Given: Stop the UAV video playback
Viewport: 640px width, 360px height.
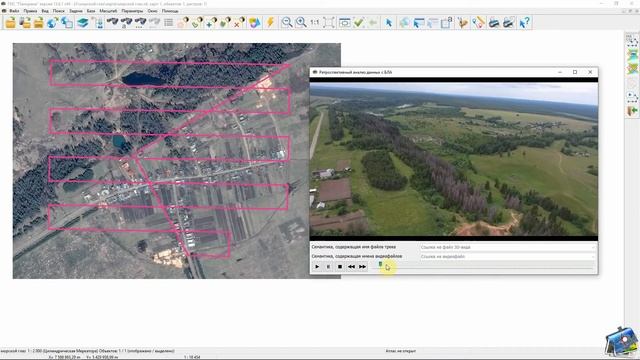Looking at the screenshot, I should pyautogui.click(x=340, y=267).
